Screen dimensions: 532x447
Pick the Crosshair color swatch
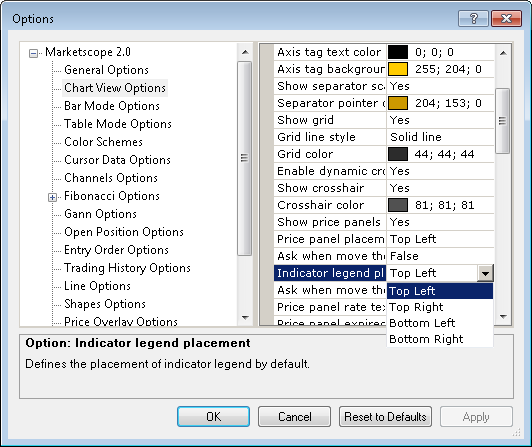(398, 205)
